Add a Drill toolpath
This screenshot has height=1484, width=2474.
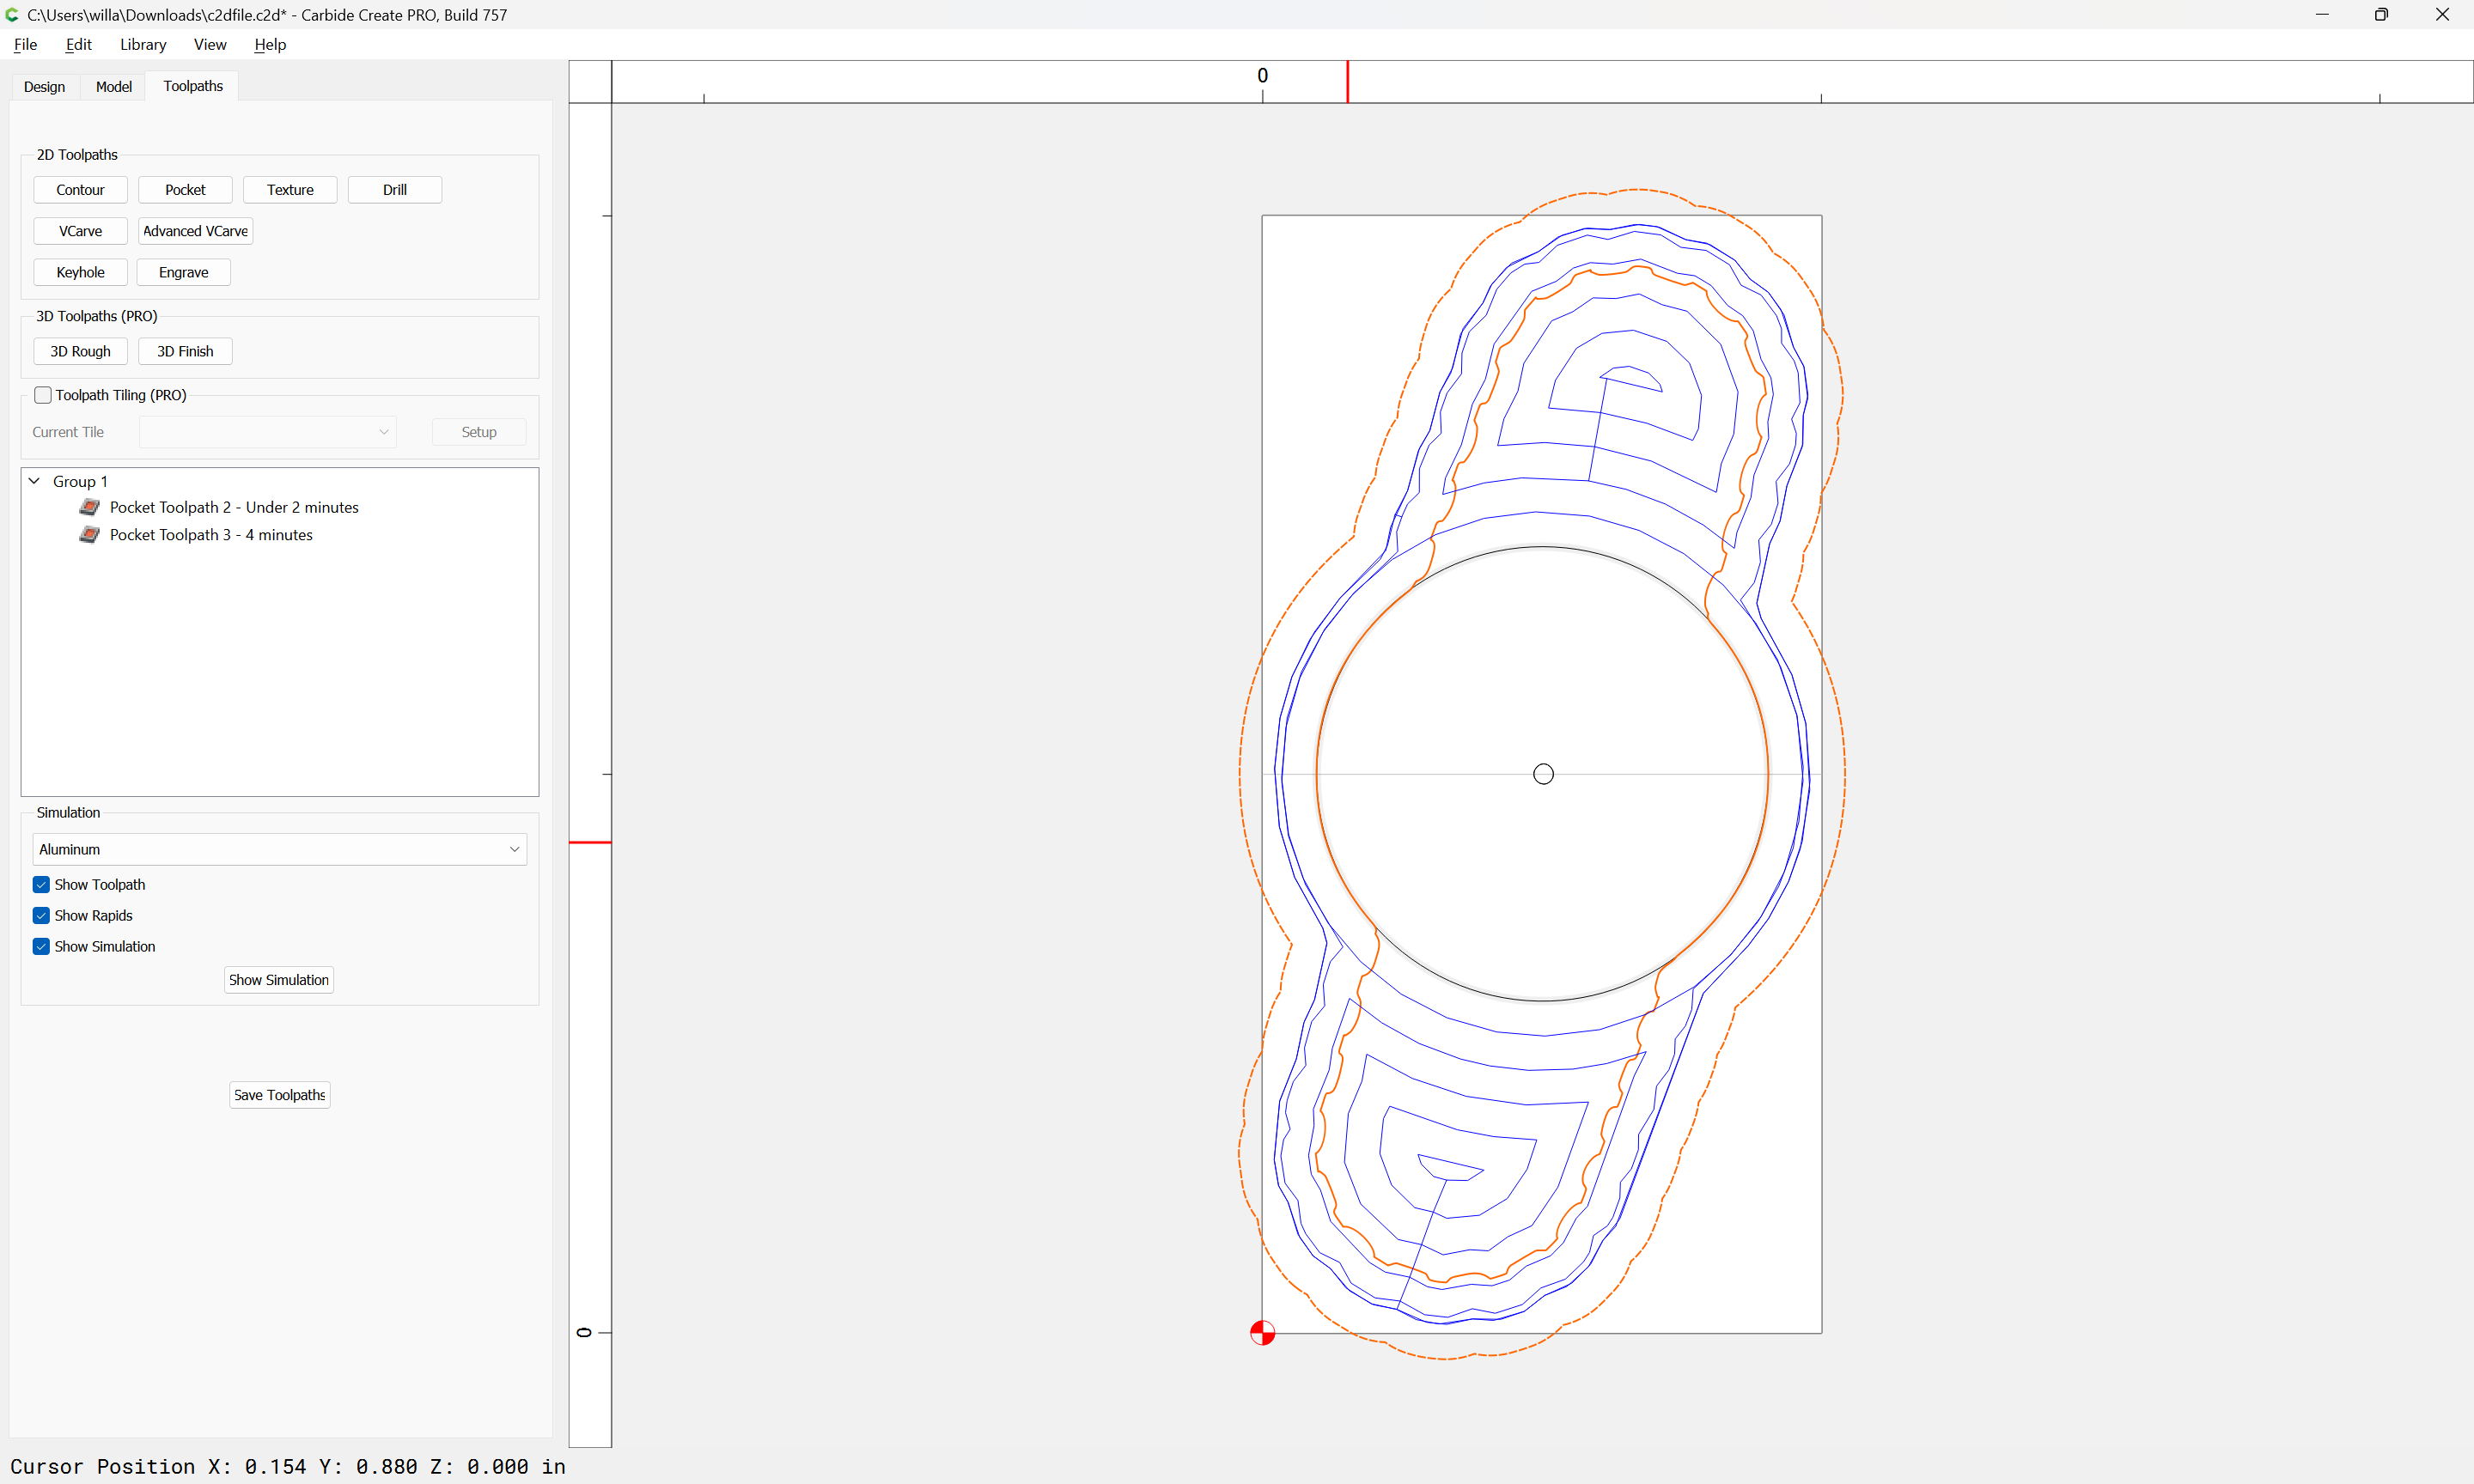coord(395,190)
